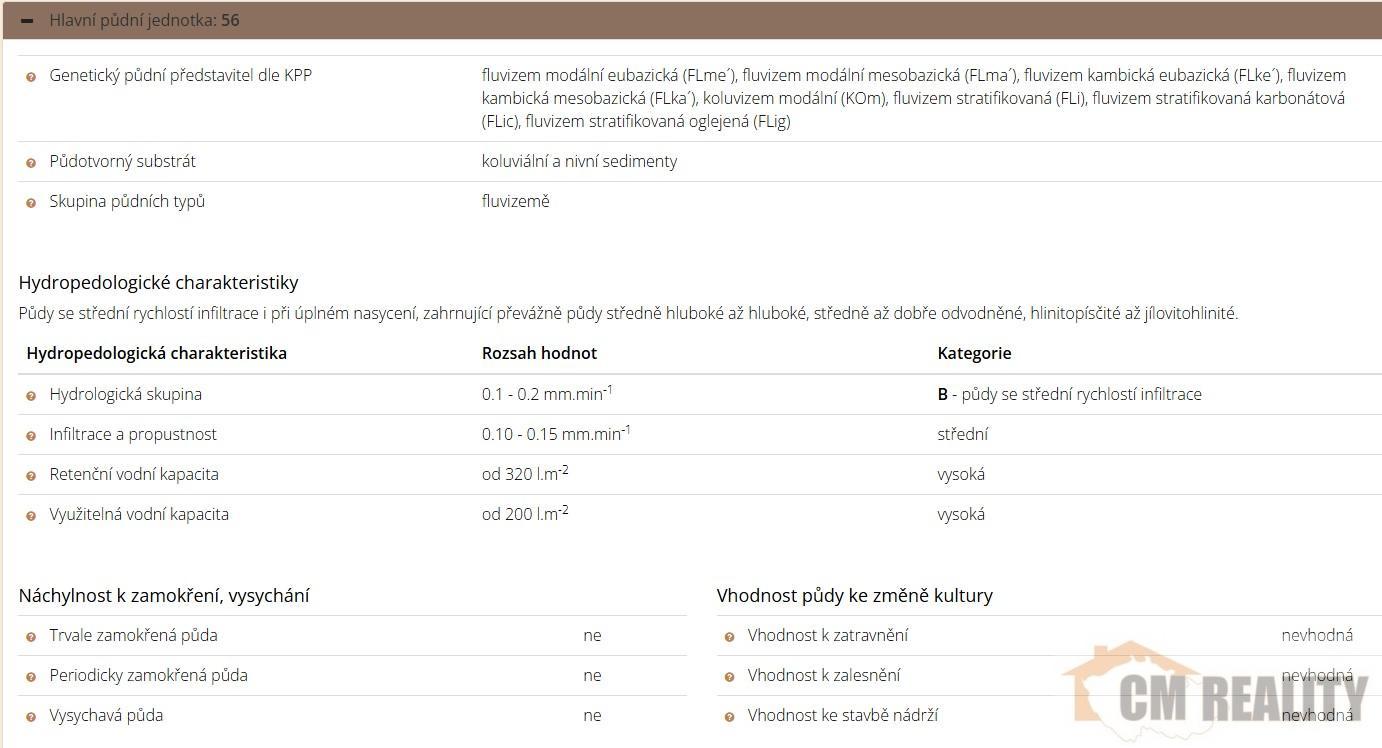1382x748 pixels.
Task: Click the Rozsah hodnot column header
Action: [x=539, y=353]
